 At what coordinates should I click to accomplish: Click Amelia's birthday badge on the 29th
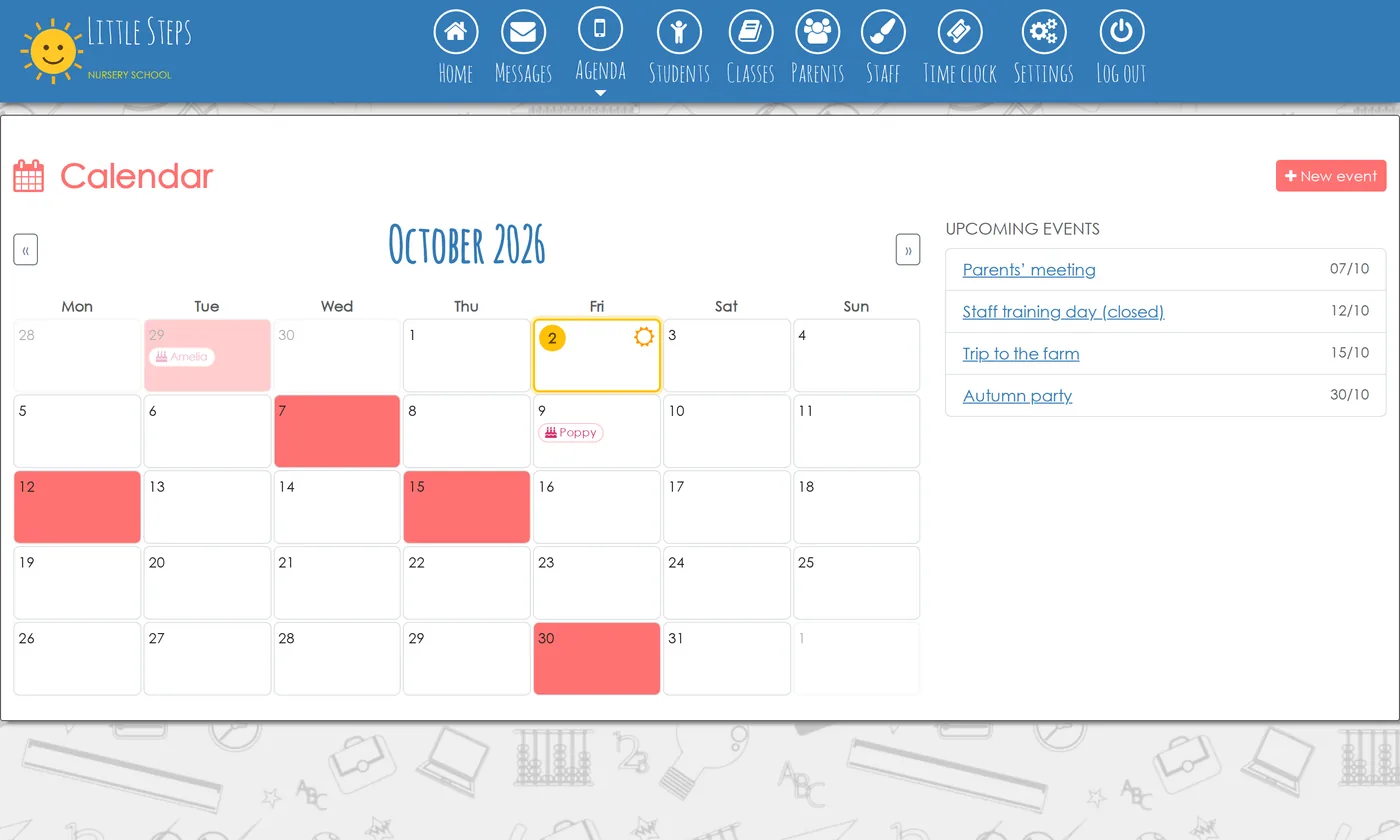click(x=182, y=357)
